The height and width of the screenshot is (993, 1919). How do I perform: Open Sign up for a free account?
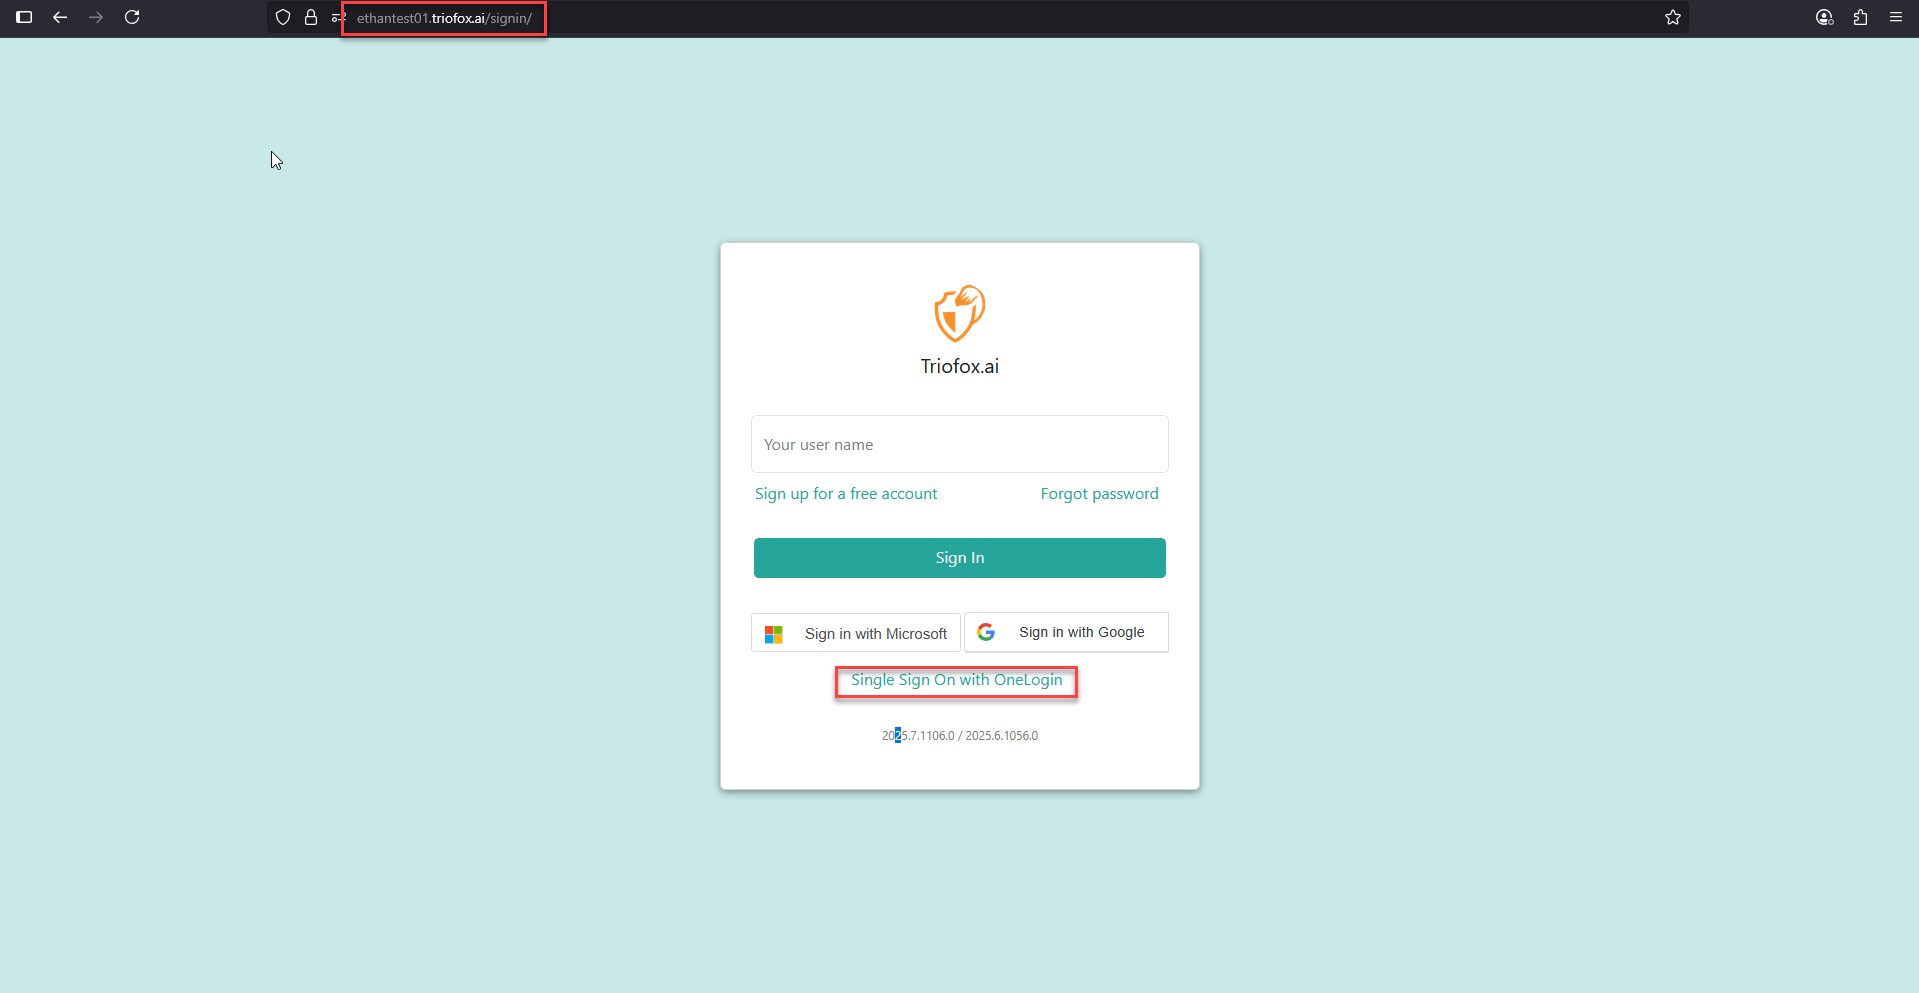point(846,494)
